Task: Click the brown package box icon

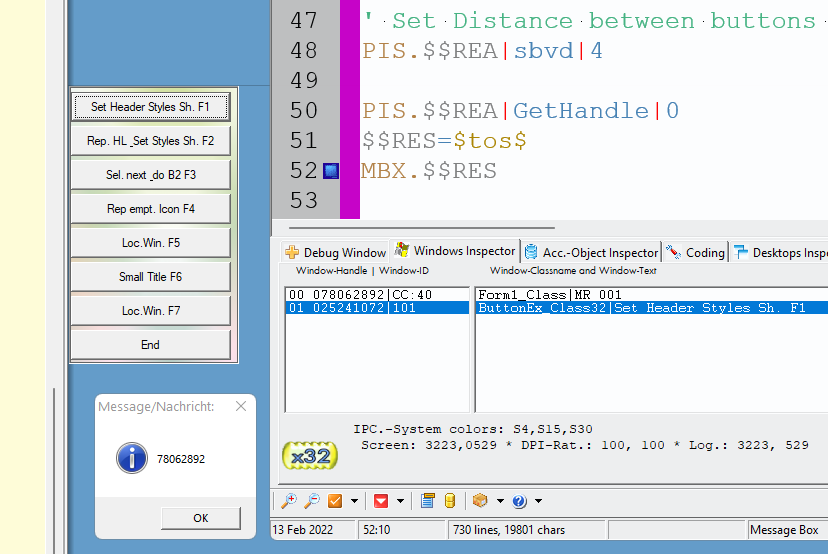Action: click(480, 501)
